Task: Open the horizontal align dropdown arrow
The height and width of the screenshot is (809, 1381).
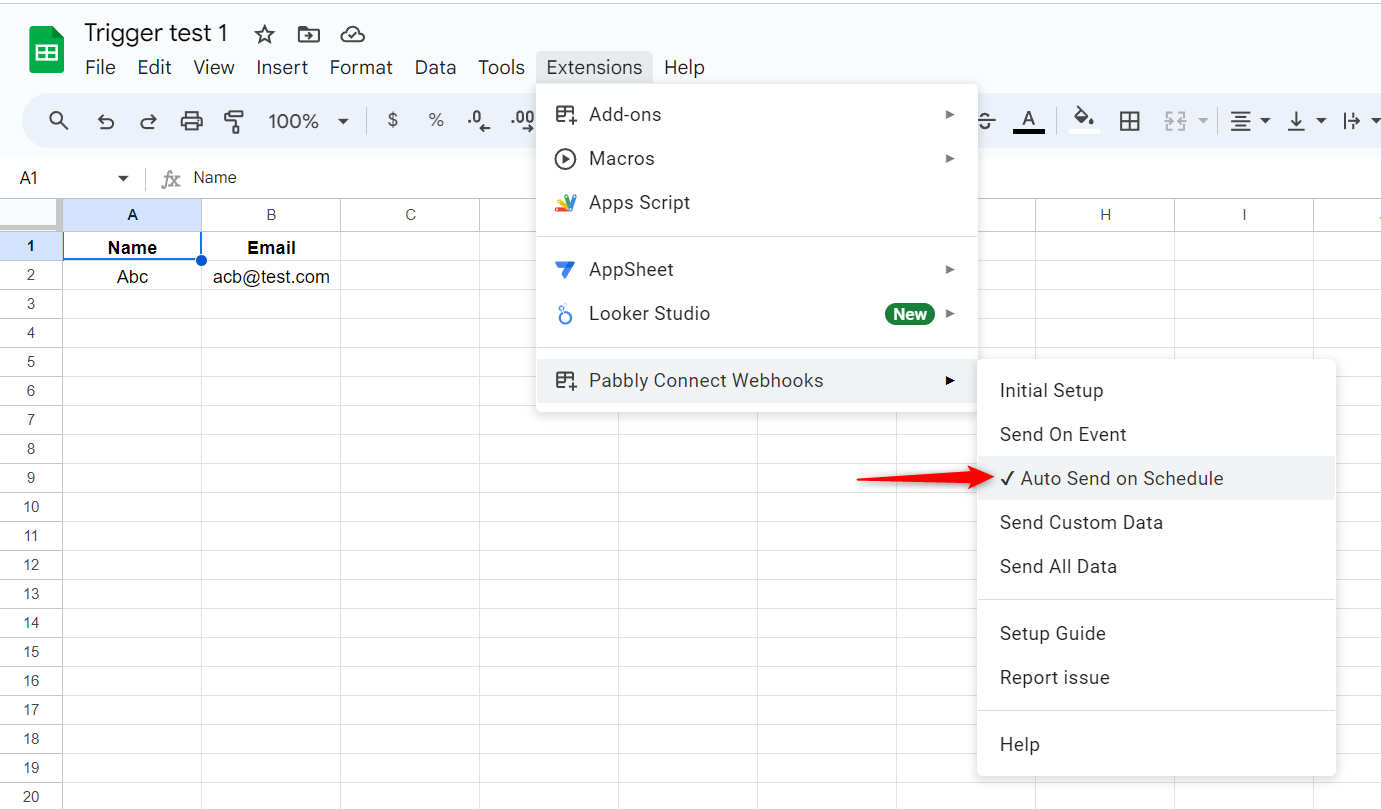Action: (x=1265, y=121)
